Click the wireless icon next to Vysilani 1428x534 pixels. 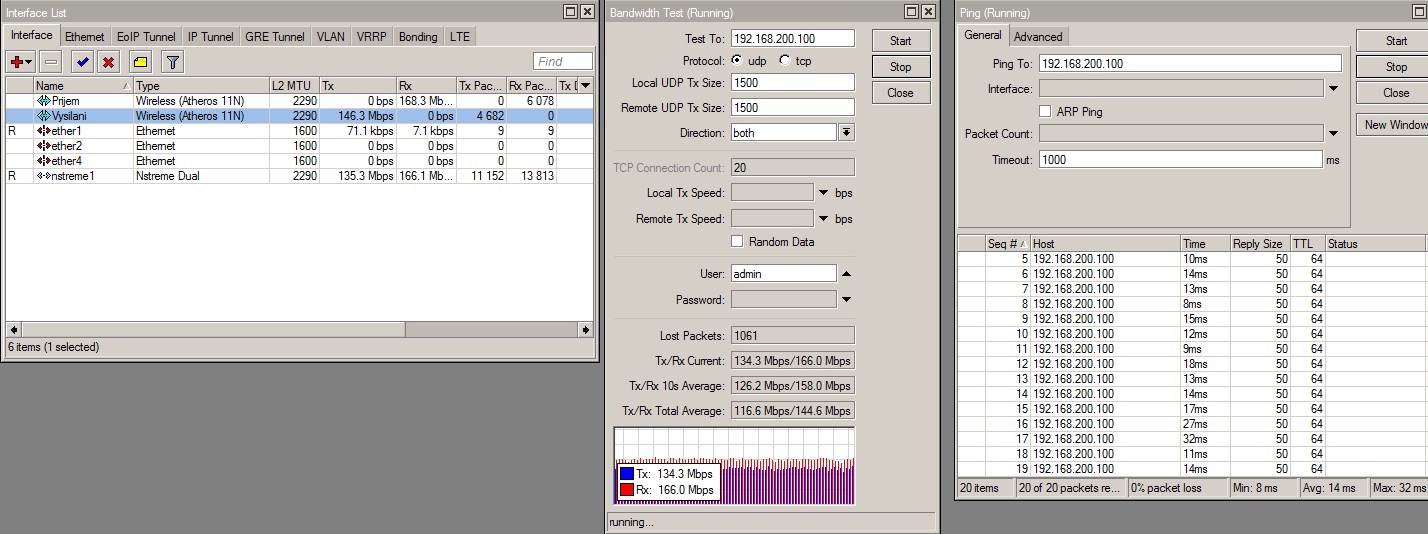(43, 116)
